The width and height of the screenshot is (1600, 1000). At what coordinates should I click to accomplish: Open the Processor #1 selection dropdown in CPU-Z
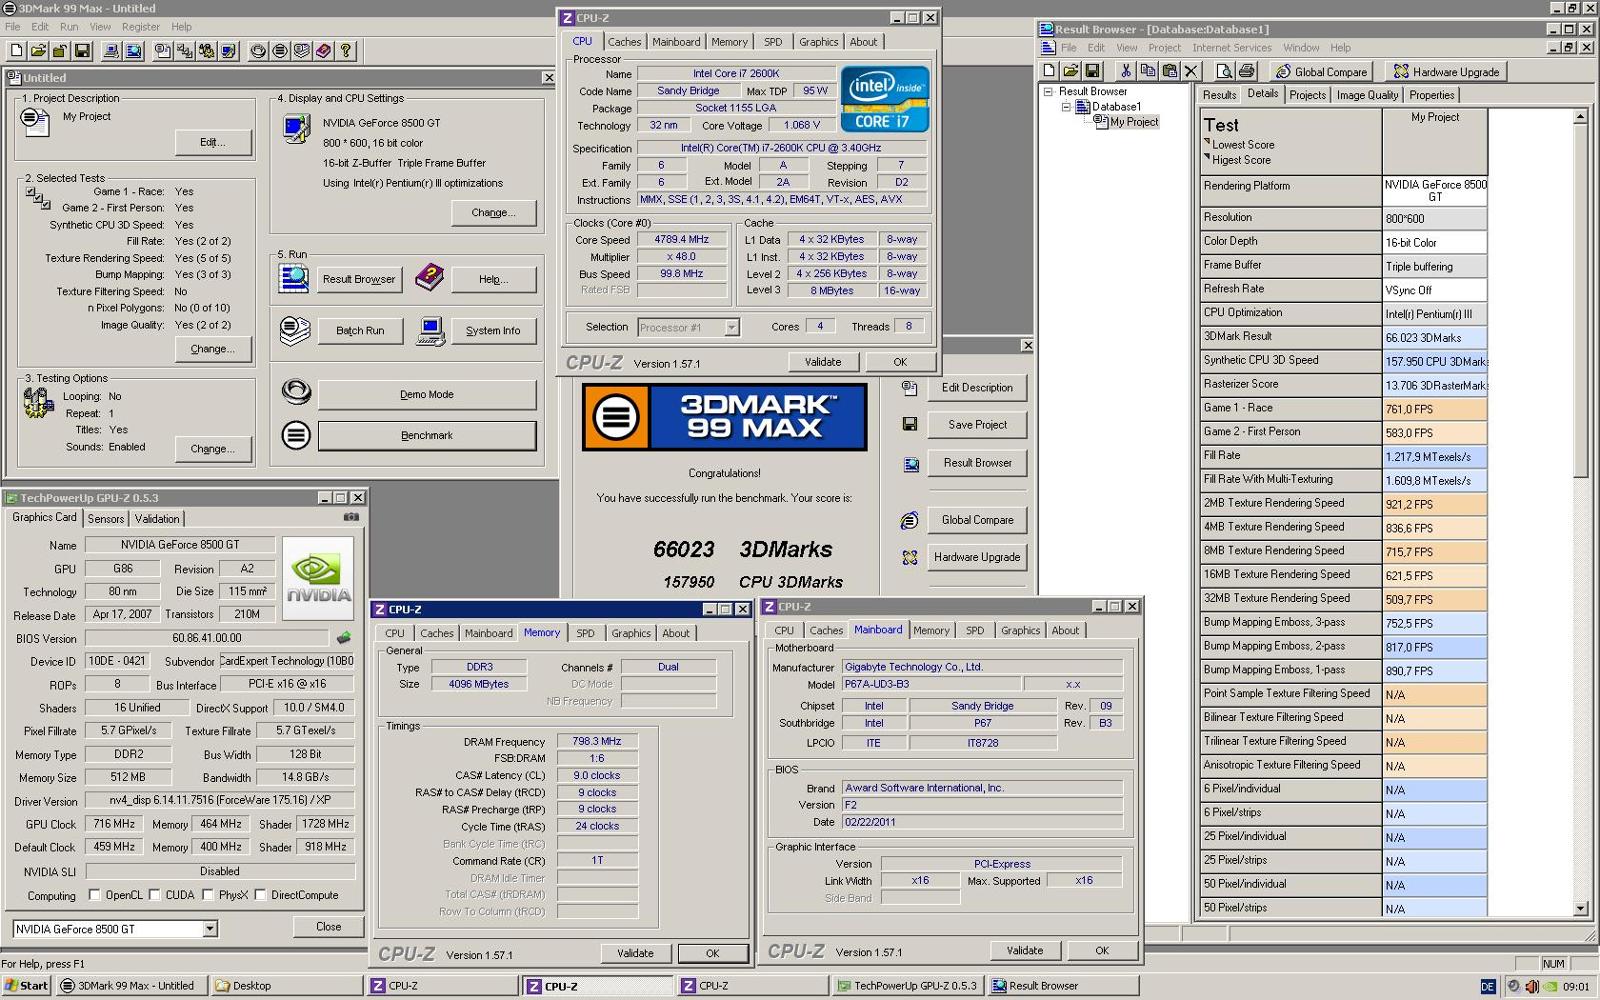coord(731,327)
